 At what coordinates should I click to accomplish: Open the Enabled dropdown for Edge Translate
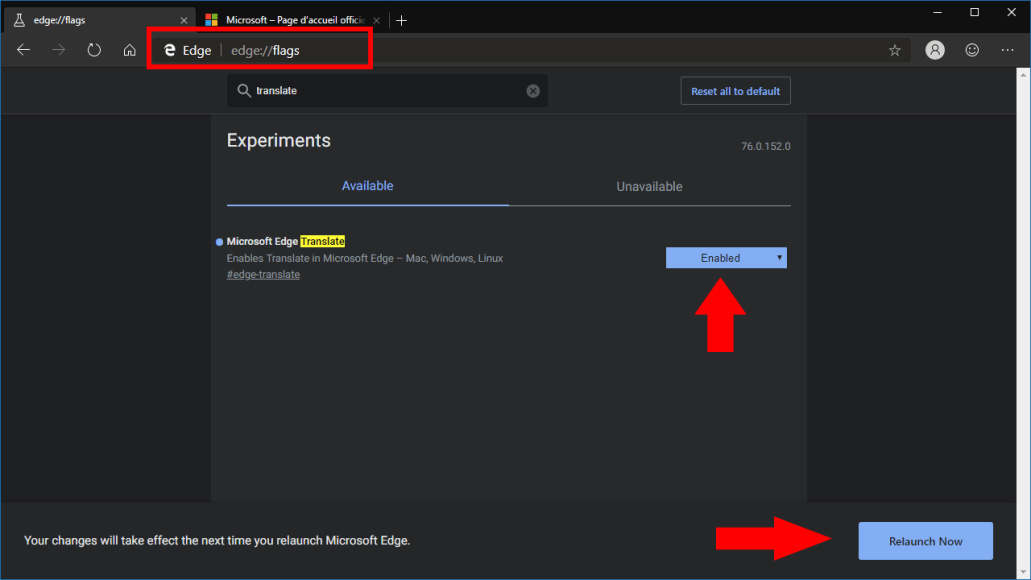point(726,258)
